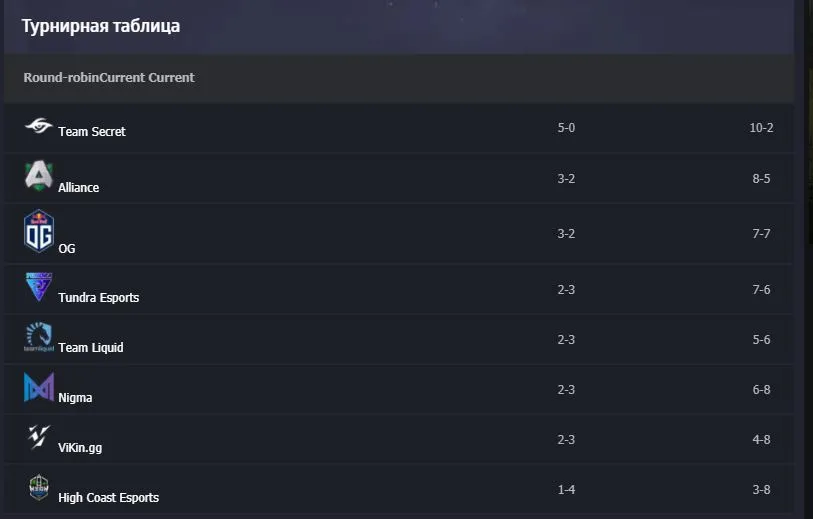This screenshot has height=519, width=813.
Task: Click the Alliance team logo
Action: (x=39, y=175)
